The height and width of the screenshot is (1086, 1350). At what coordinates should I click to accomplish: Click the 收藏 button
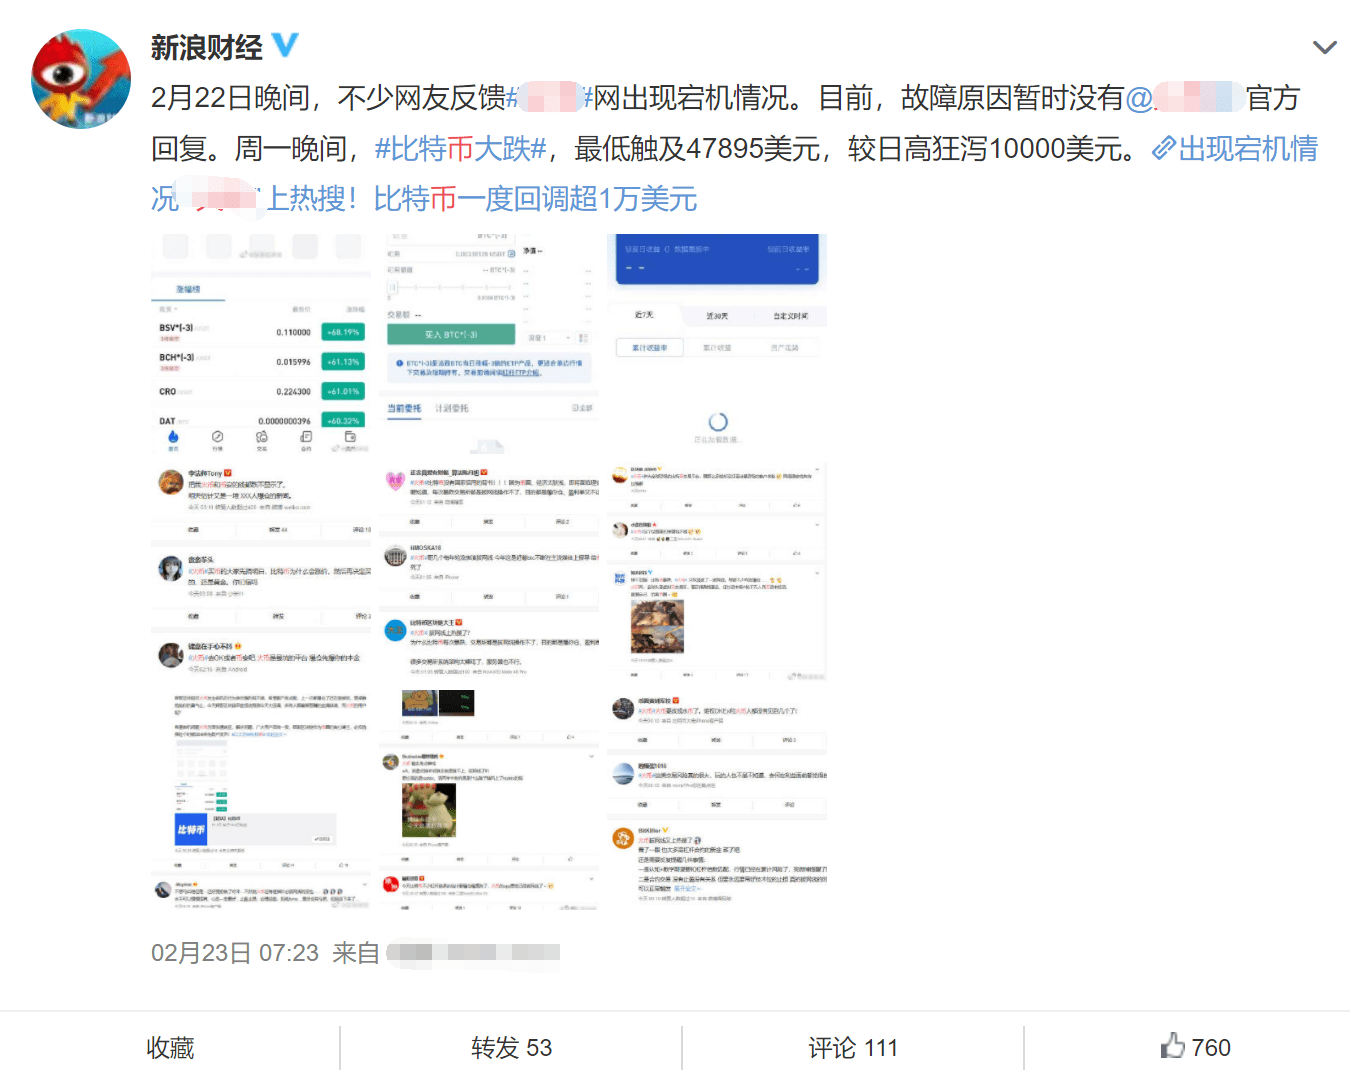point(170,1048)
